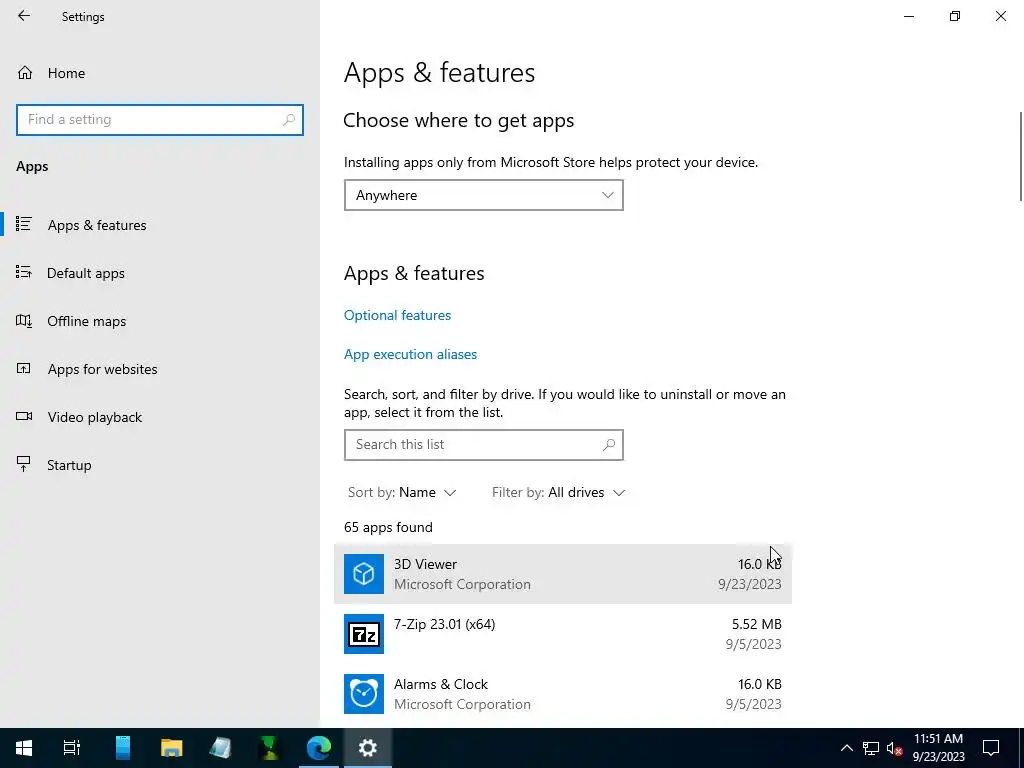Select the Alarms & Clock entry
Viewport: 1024px width, 768px height.
[x=562, y=694]
